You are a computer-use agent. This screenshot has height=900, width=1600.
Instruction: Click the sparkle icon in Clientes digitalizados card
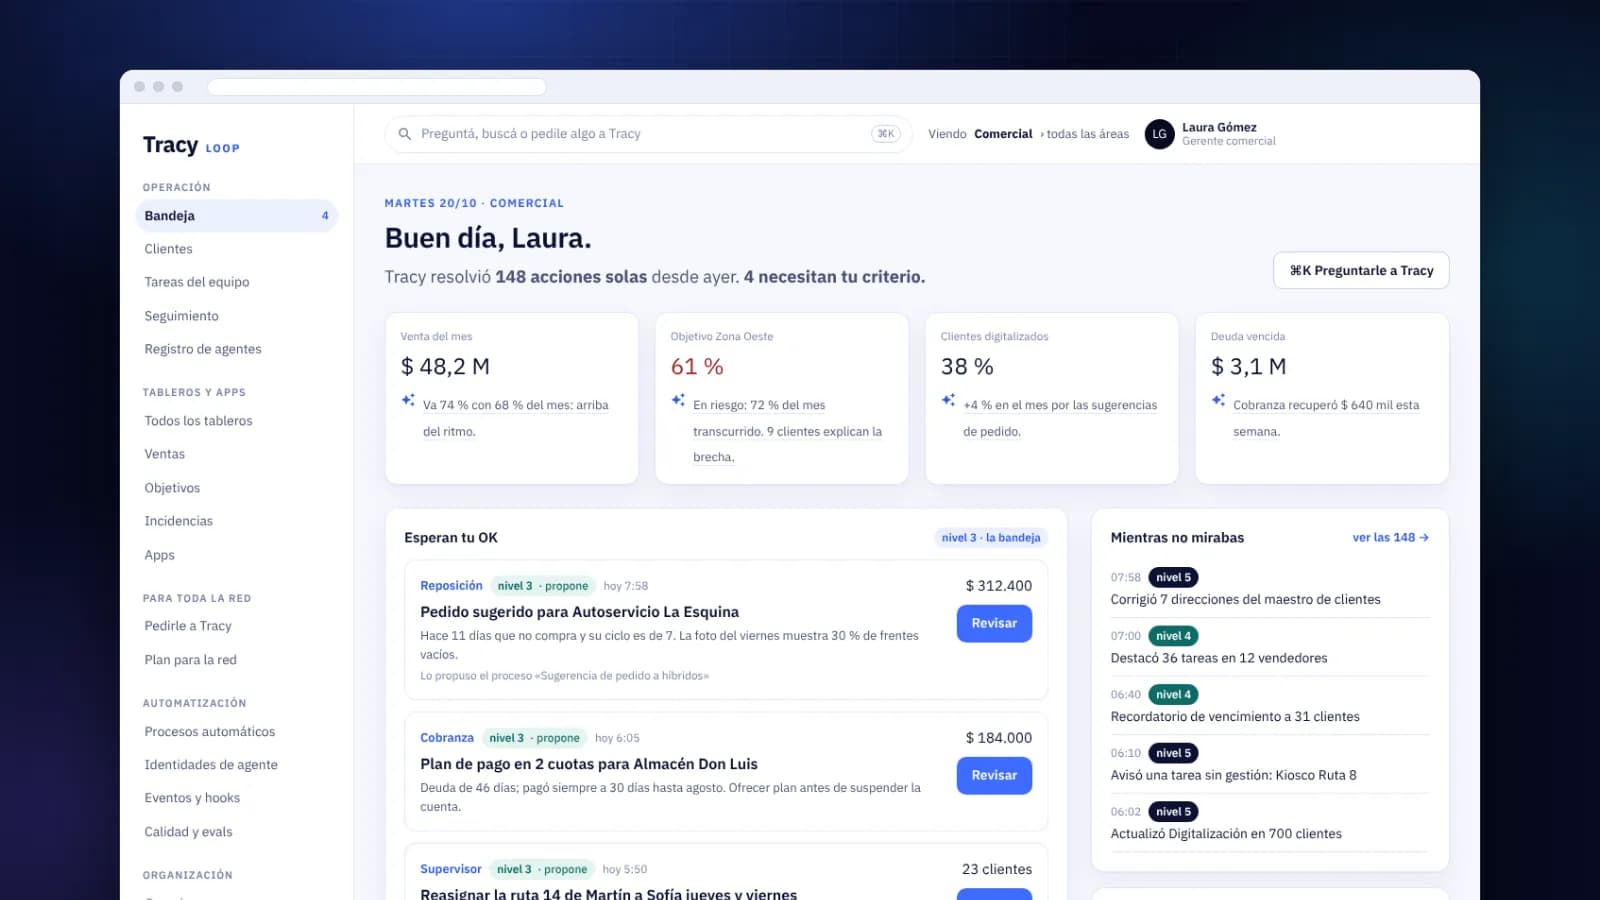pyautogui.click(x=948, y=400)
